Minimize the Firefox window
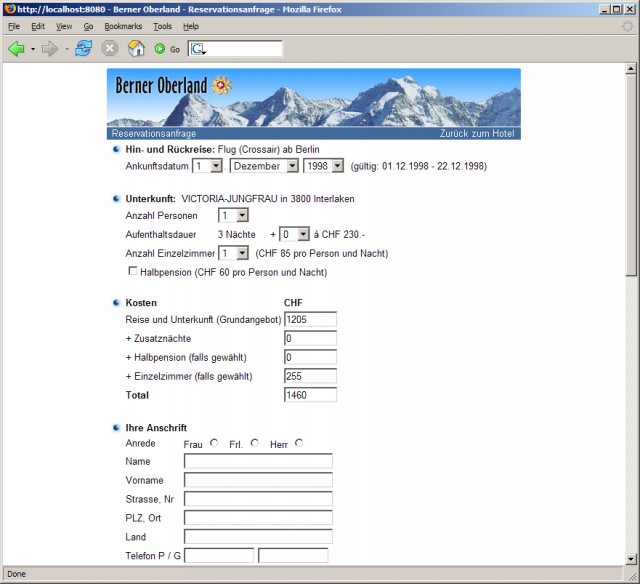The height and width of the screenshot is (584, 640). pos(605,9)
